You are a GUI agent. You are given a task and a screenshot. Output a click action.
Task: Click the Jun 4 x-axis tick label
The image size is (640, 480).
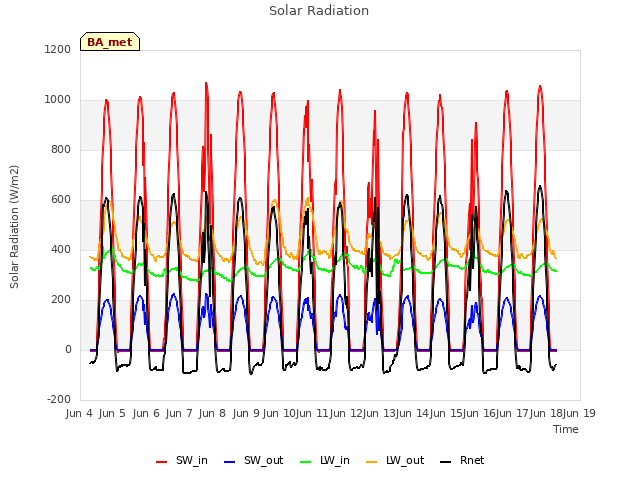(79, 413)
